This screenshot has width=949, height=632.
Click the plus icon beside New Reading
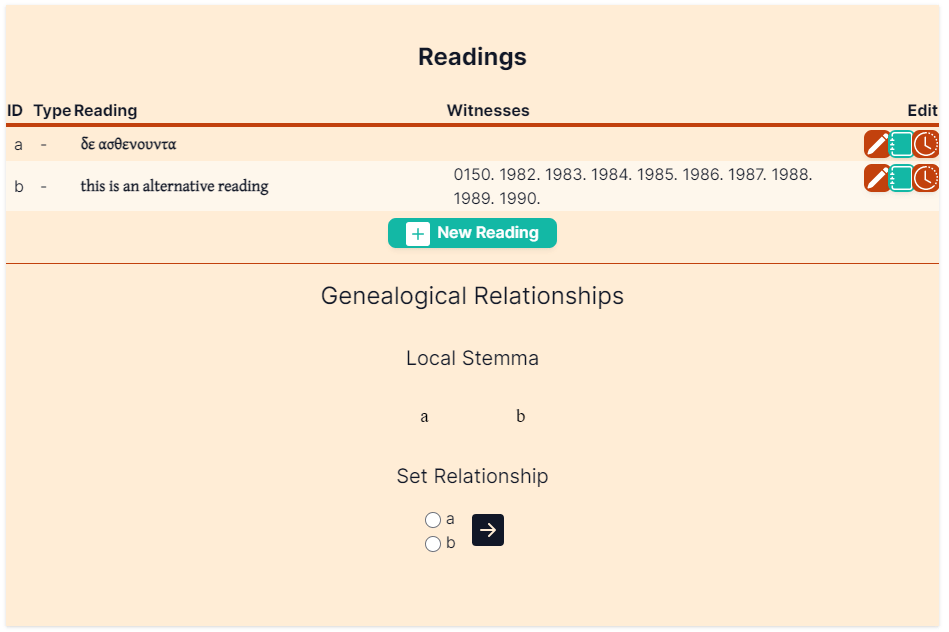[418, 234]
